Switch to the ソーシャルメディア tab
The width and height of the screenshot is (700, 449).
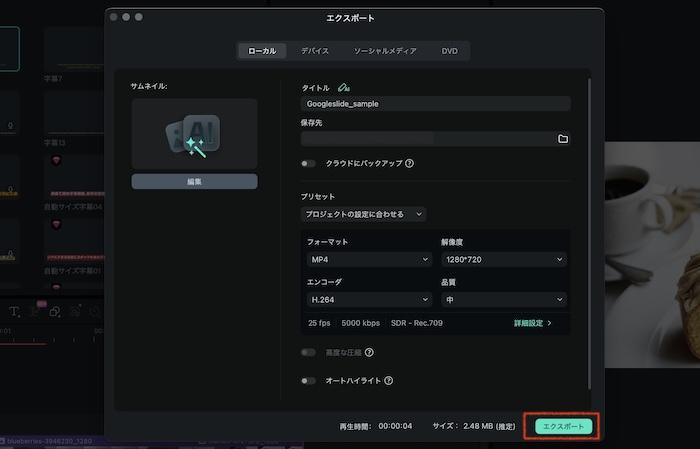[x=385, y=51]
